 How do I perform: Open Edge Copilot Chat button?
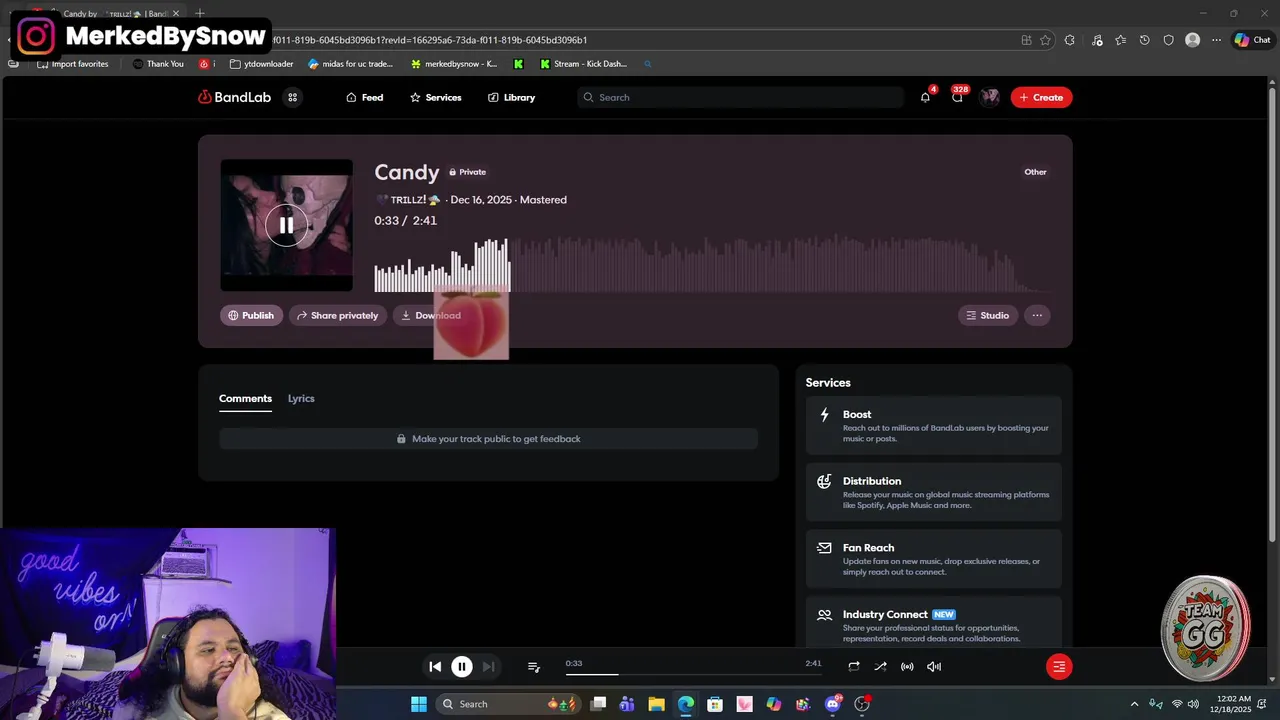click(x=1253, y=40)
